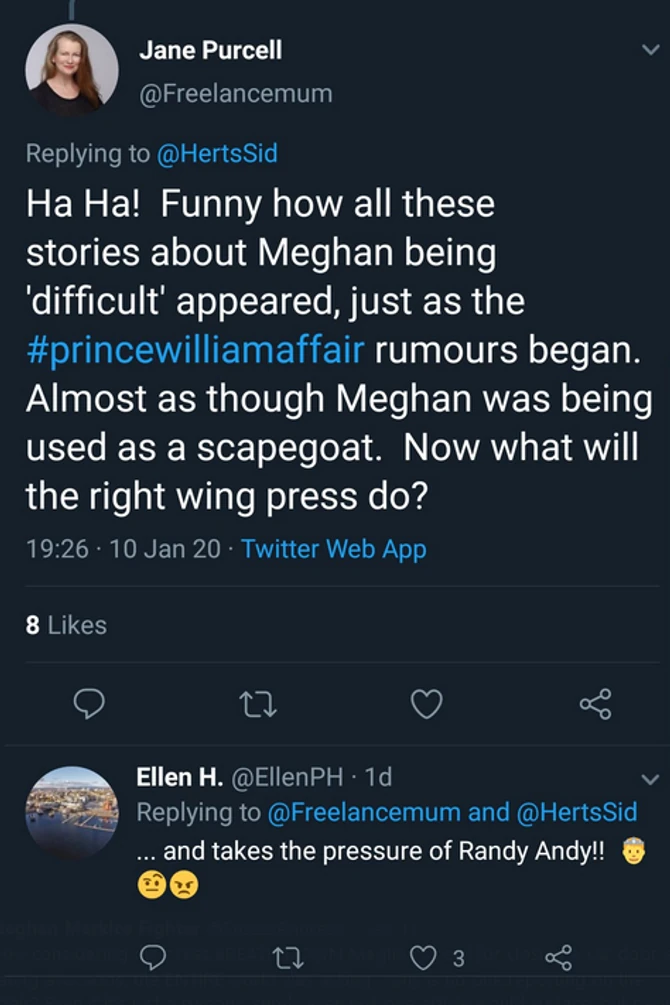Share Jane Purcell's main tweet

(x=595, y=705)
